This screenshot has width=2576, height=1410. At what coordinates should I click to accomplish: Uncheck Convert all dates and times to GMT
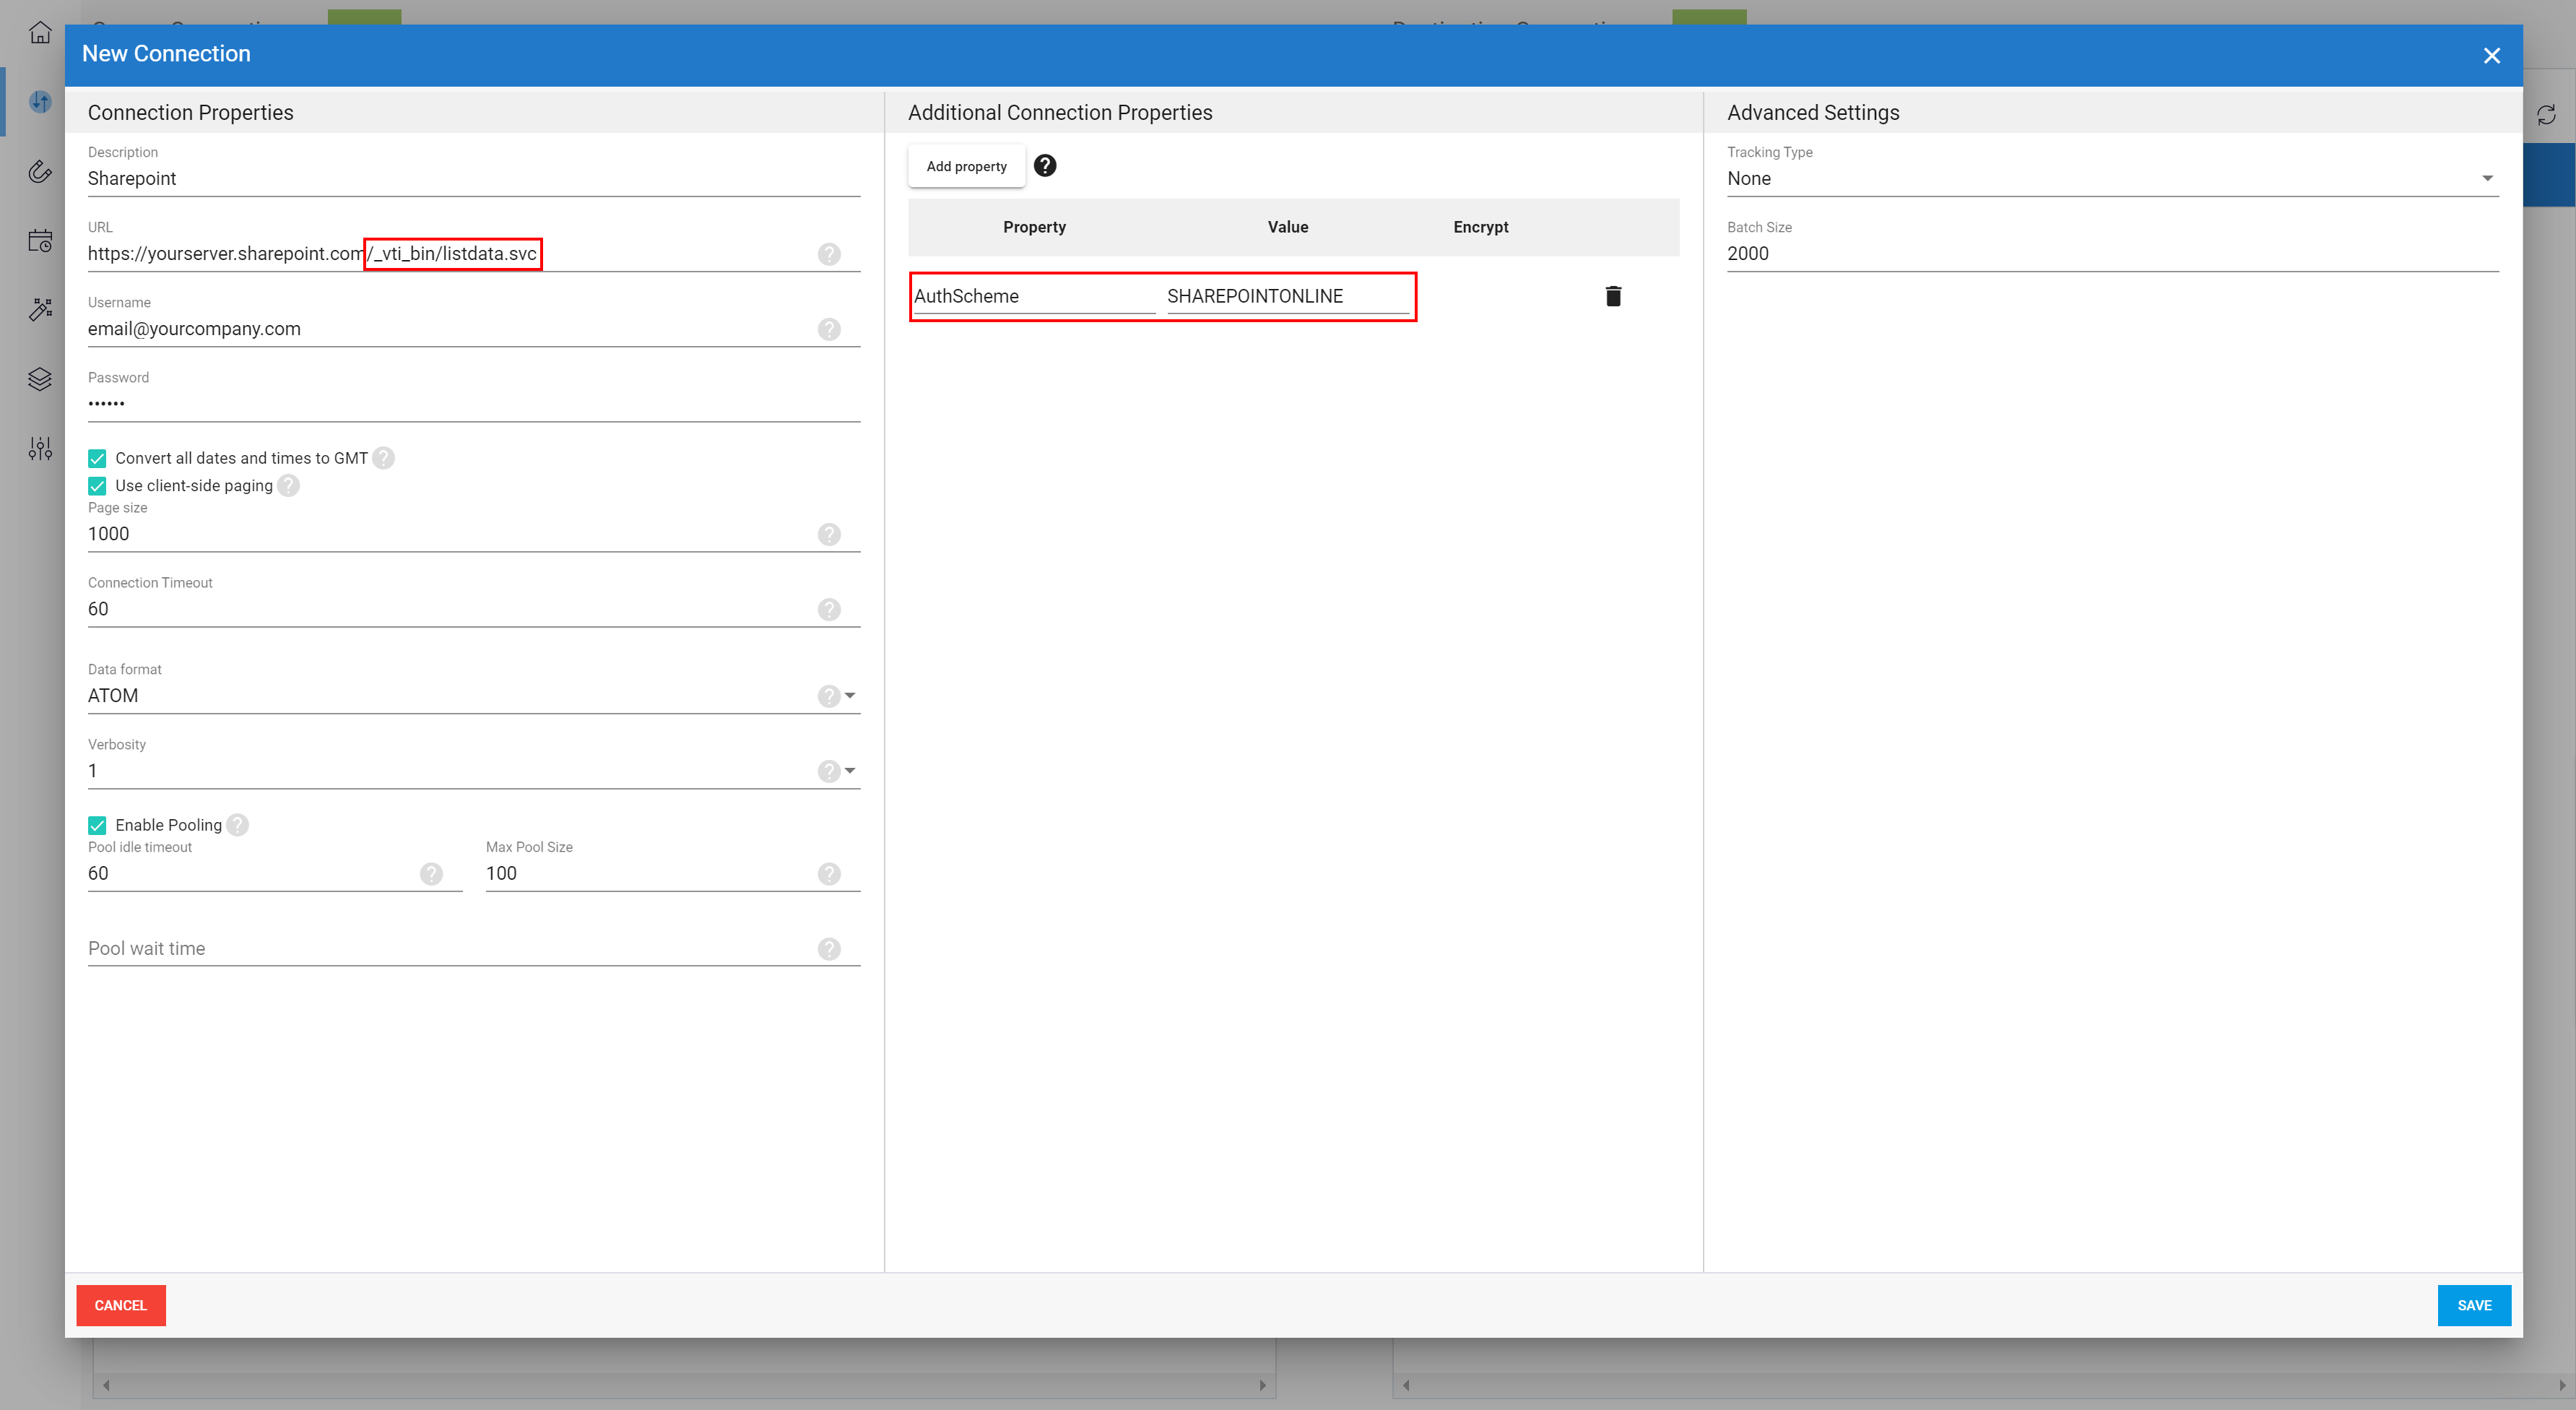pyautogui.click(x=97, y=458)
